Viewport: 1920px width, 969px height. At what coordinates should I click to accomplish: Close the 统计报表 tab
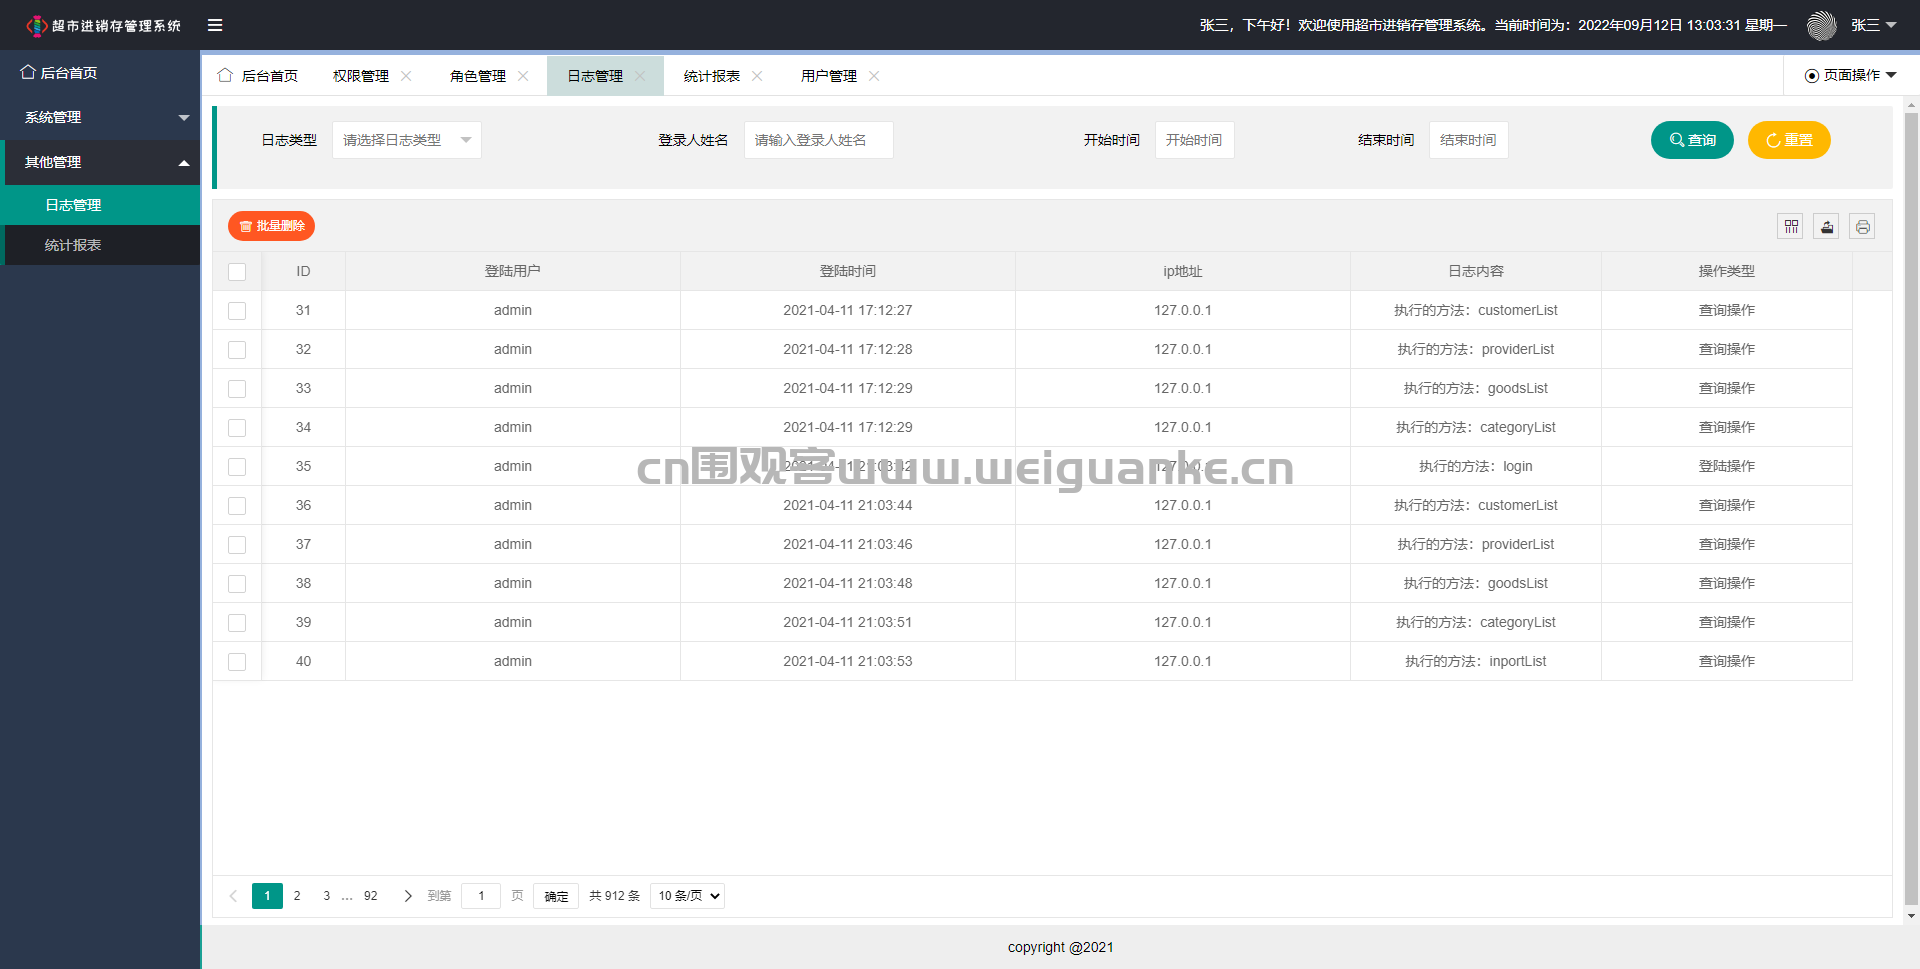(x=757, y=76)
